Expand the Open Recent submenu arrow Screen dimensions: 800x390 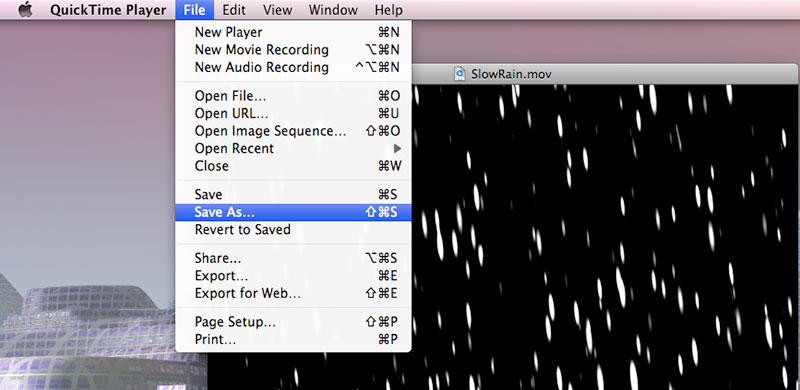tap(397, 149)
